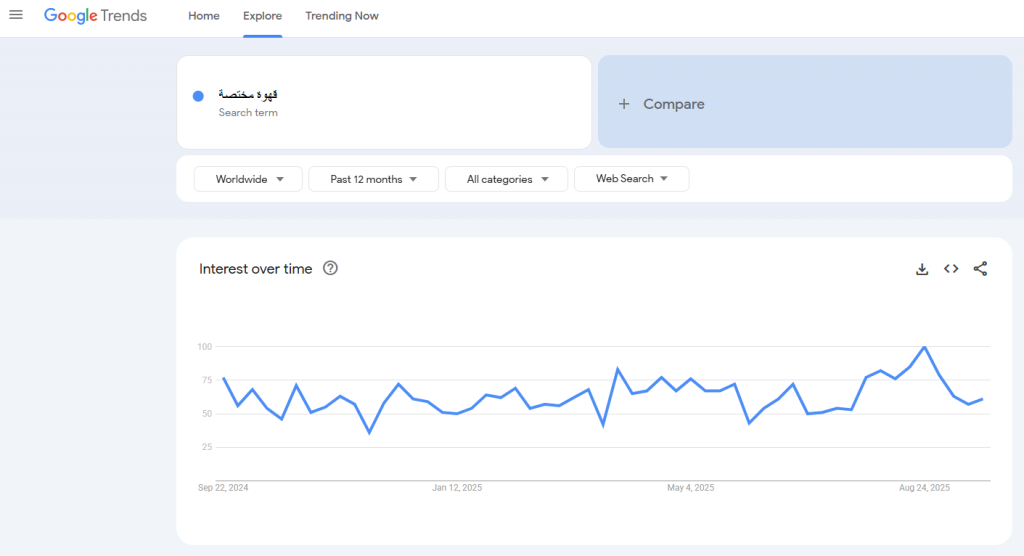Open the hamburger main menu
Viewport: 1024px width, 556px height.
pos(16,15)
